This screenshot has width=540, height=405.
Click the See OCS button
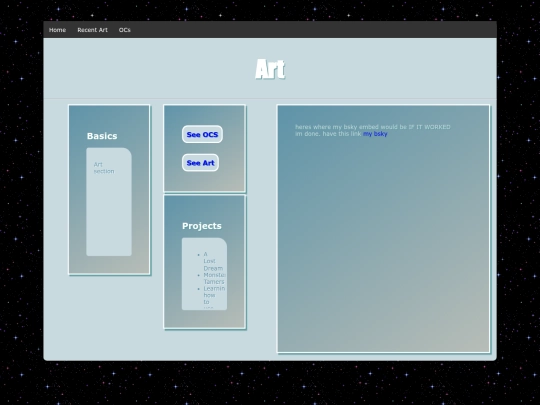pos(202,134)
